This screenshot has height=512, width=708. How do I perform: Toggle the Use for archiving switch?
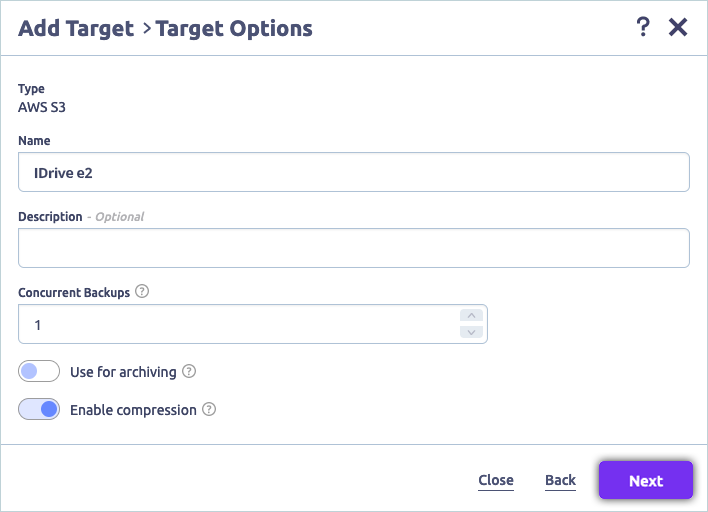pyautogui.click(x=39, y=372)
